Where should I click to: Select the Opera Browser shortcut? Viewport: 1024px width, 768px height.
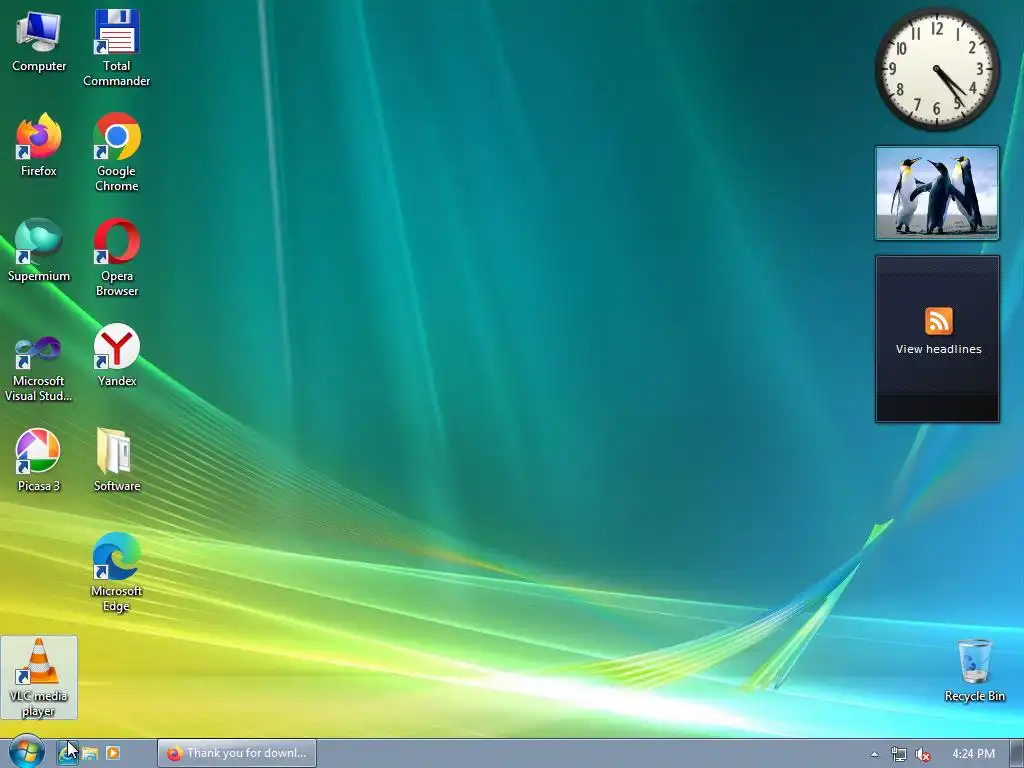pos(116,258)
